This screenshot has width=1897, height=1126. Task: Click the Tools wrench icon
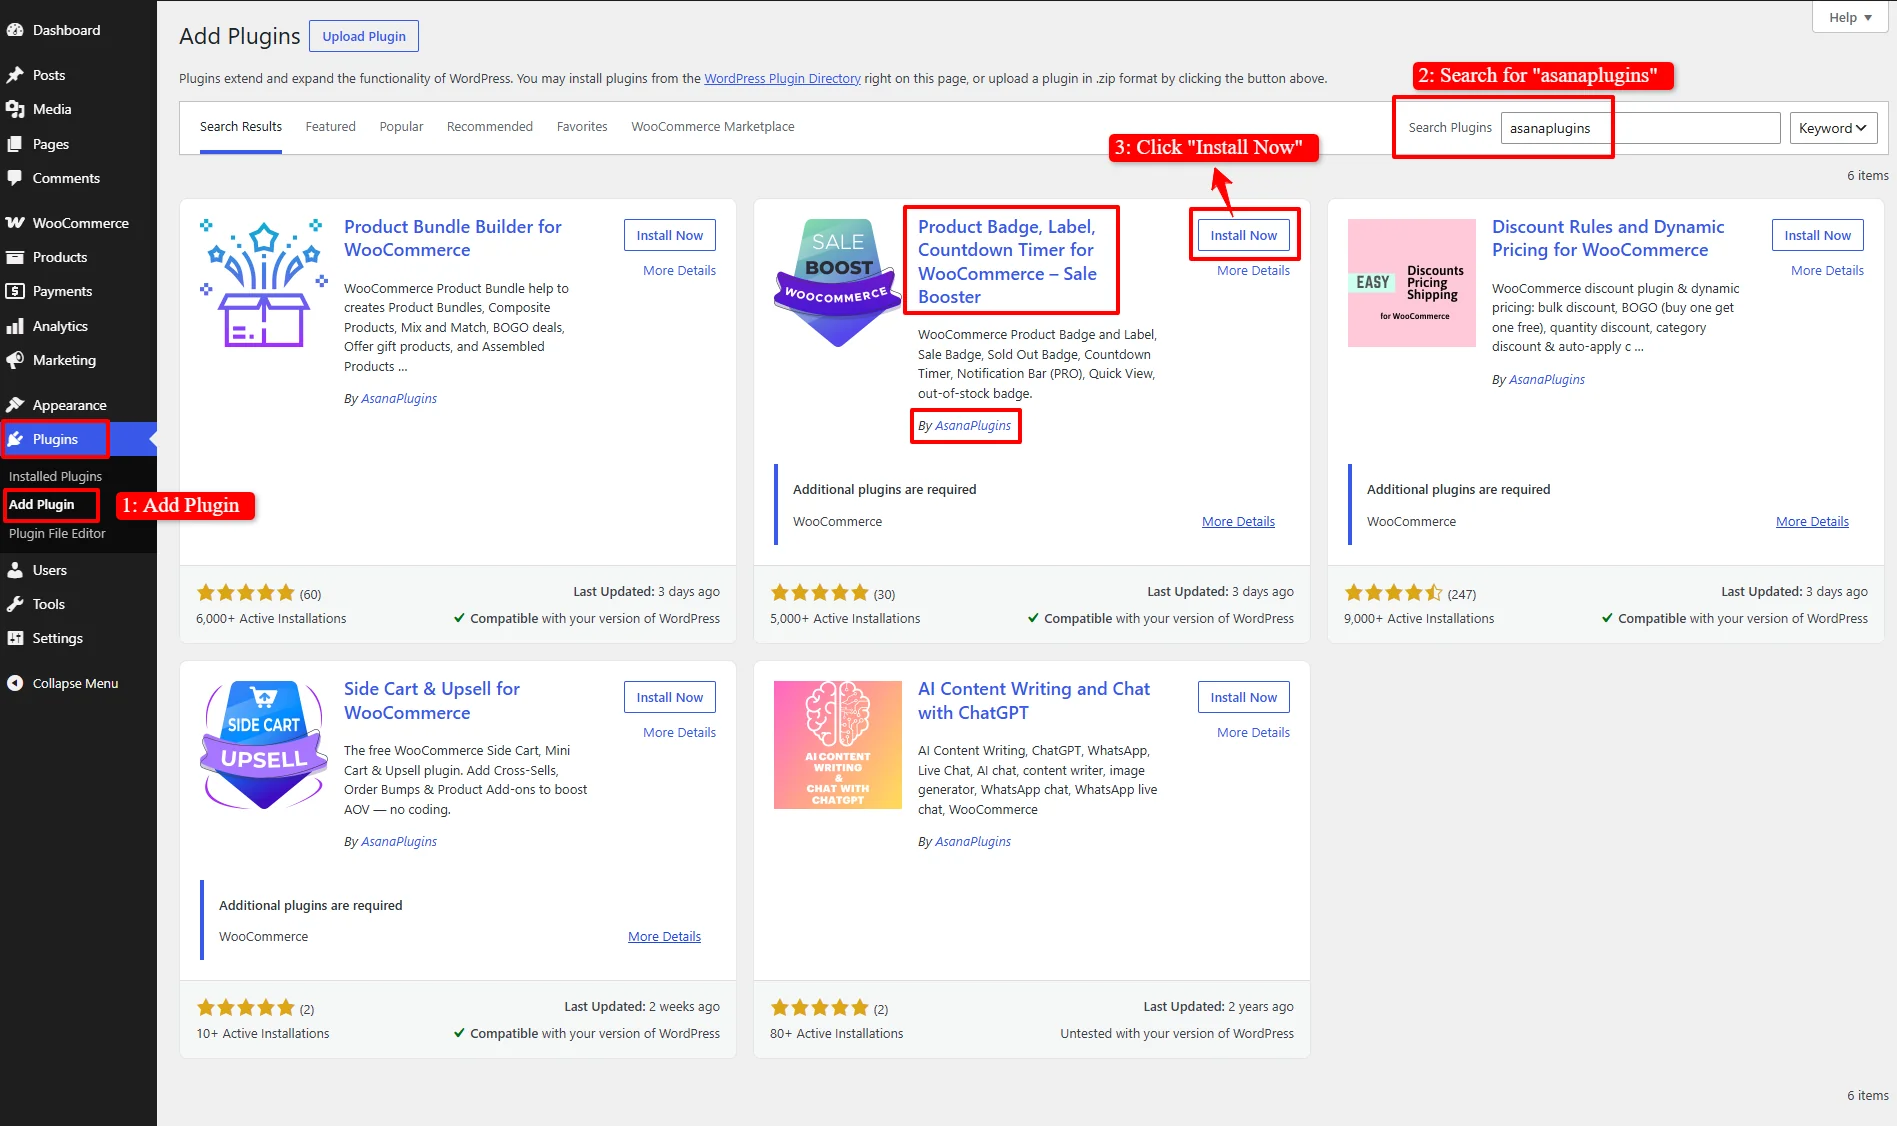point(15,604)
